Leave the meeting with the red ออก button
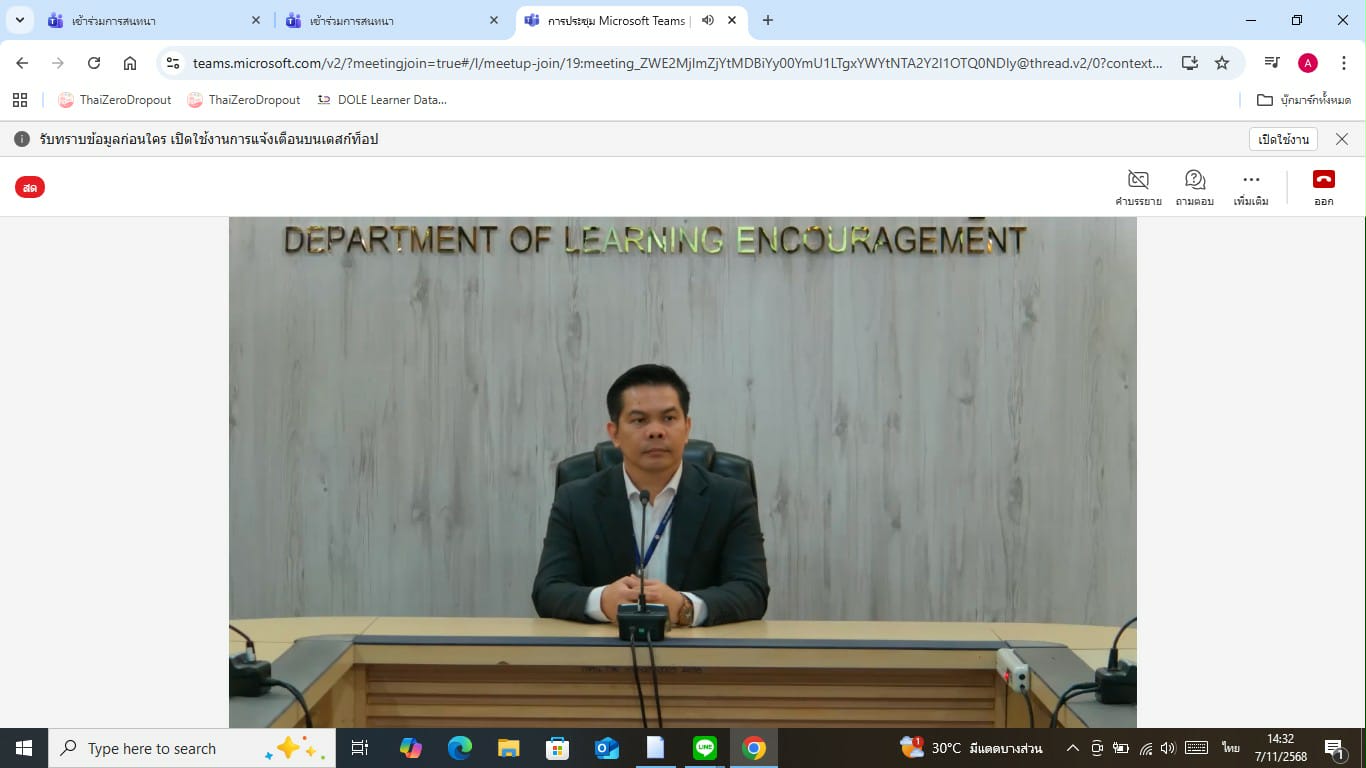Screen dimensions: 1366x768 click(1324, 187)
